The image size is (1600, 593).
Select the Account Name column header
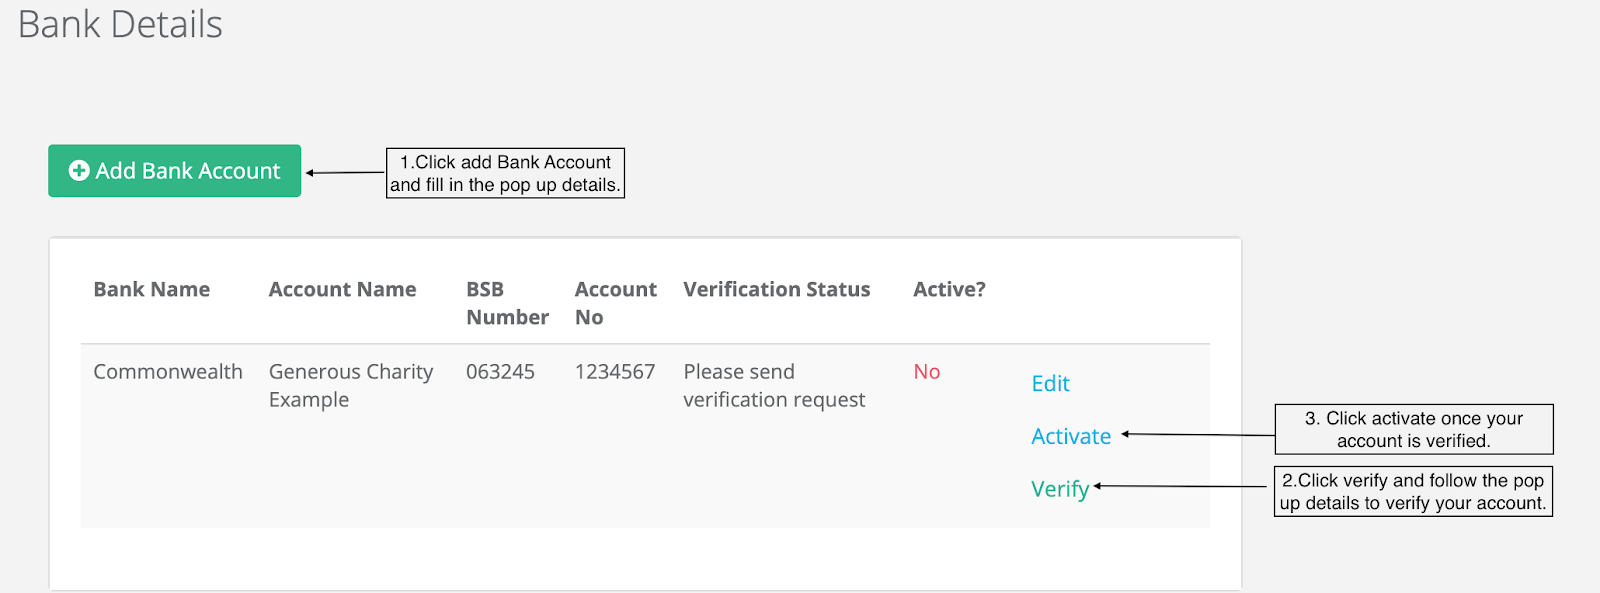[342, 290]
